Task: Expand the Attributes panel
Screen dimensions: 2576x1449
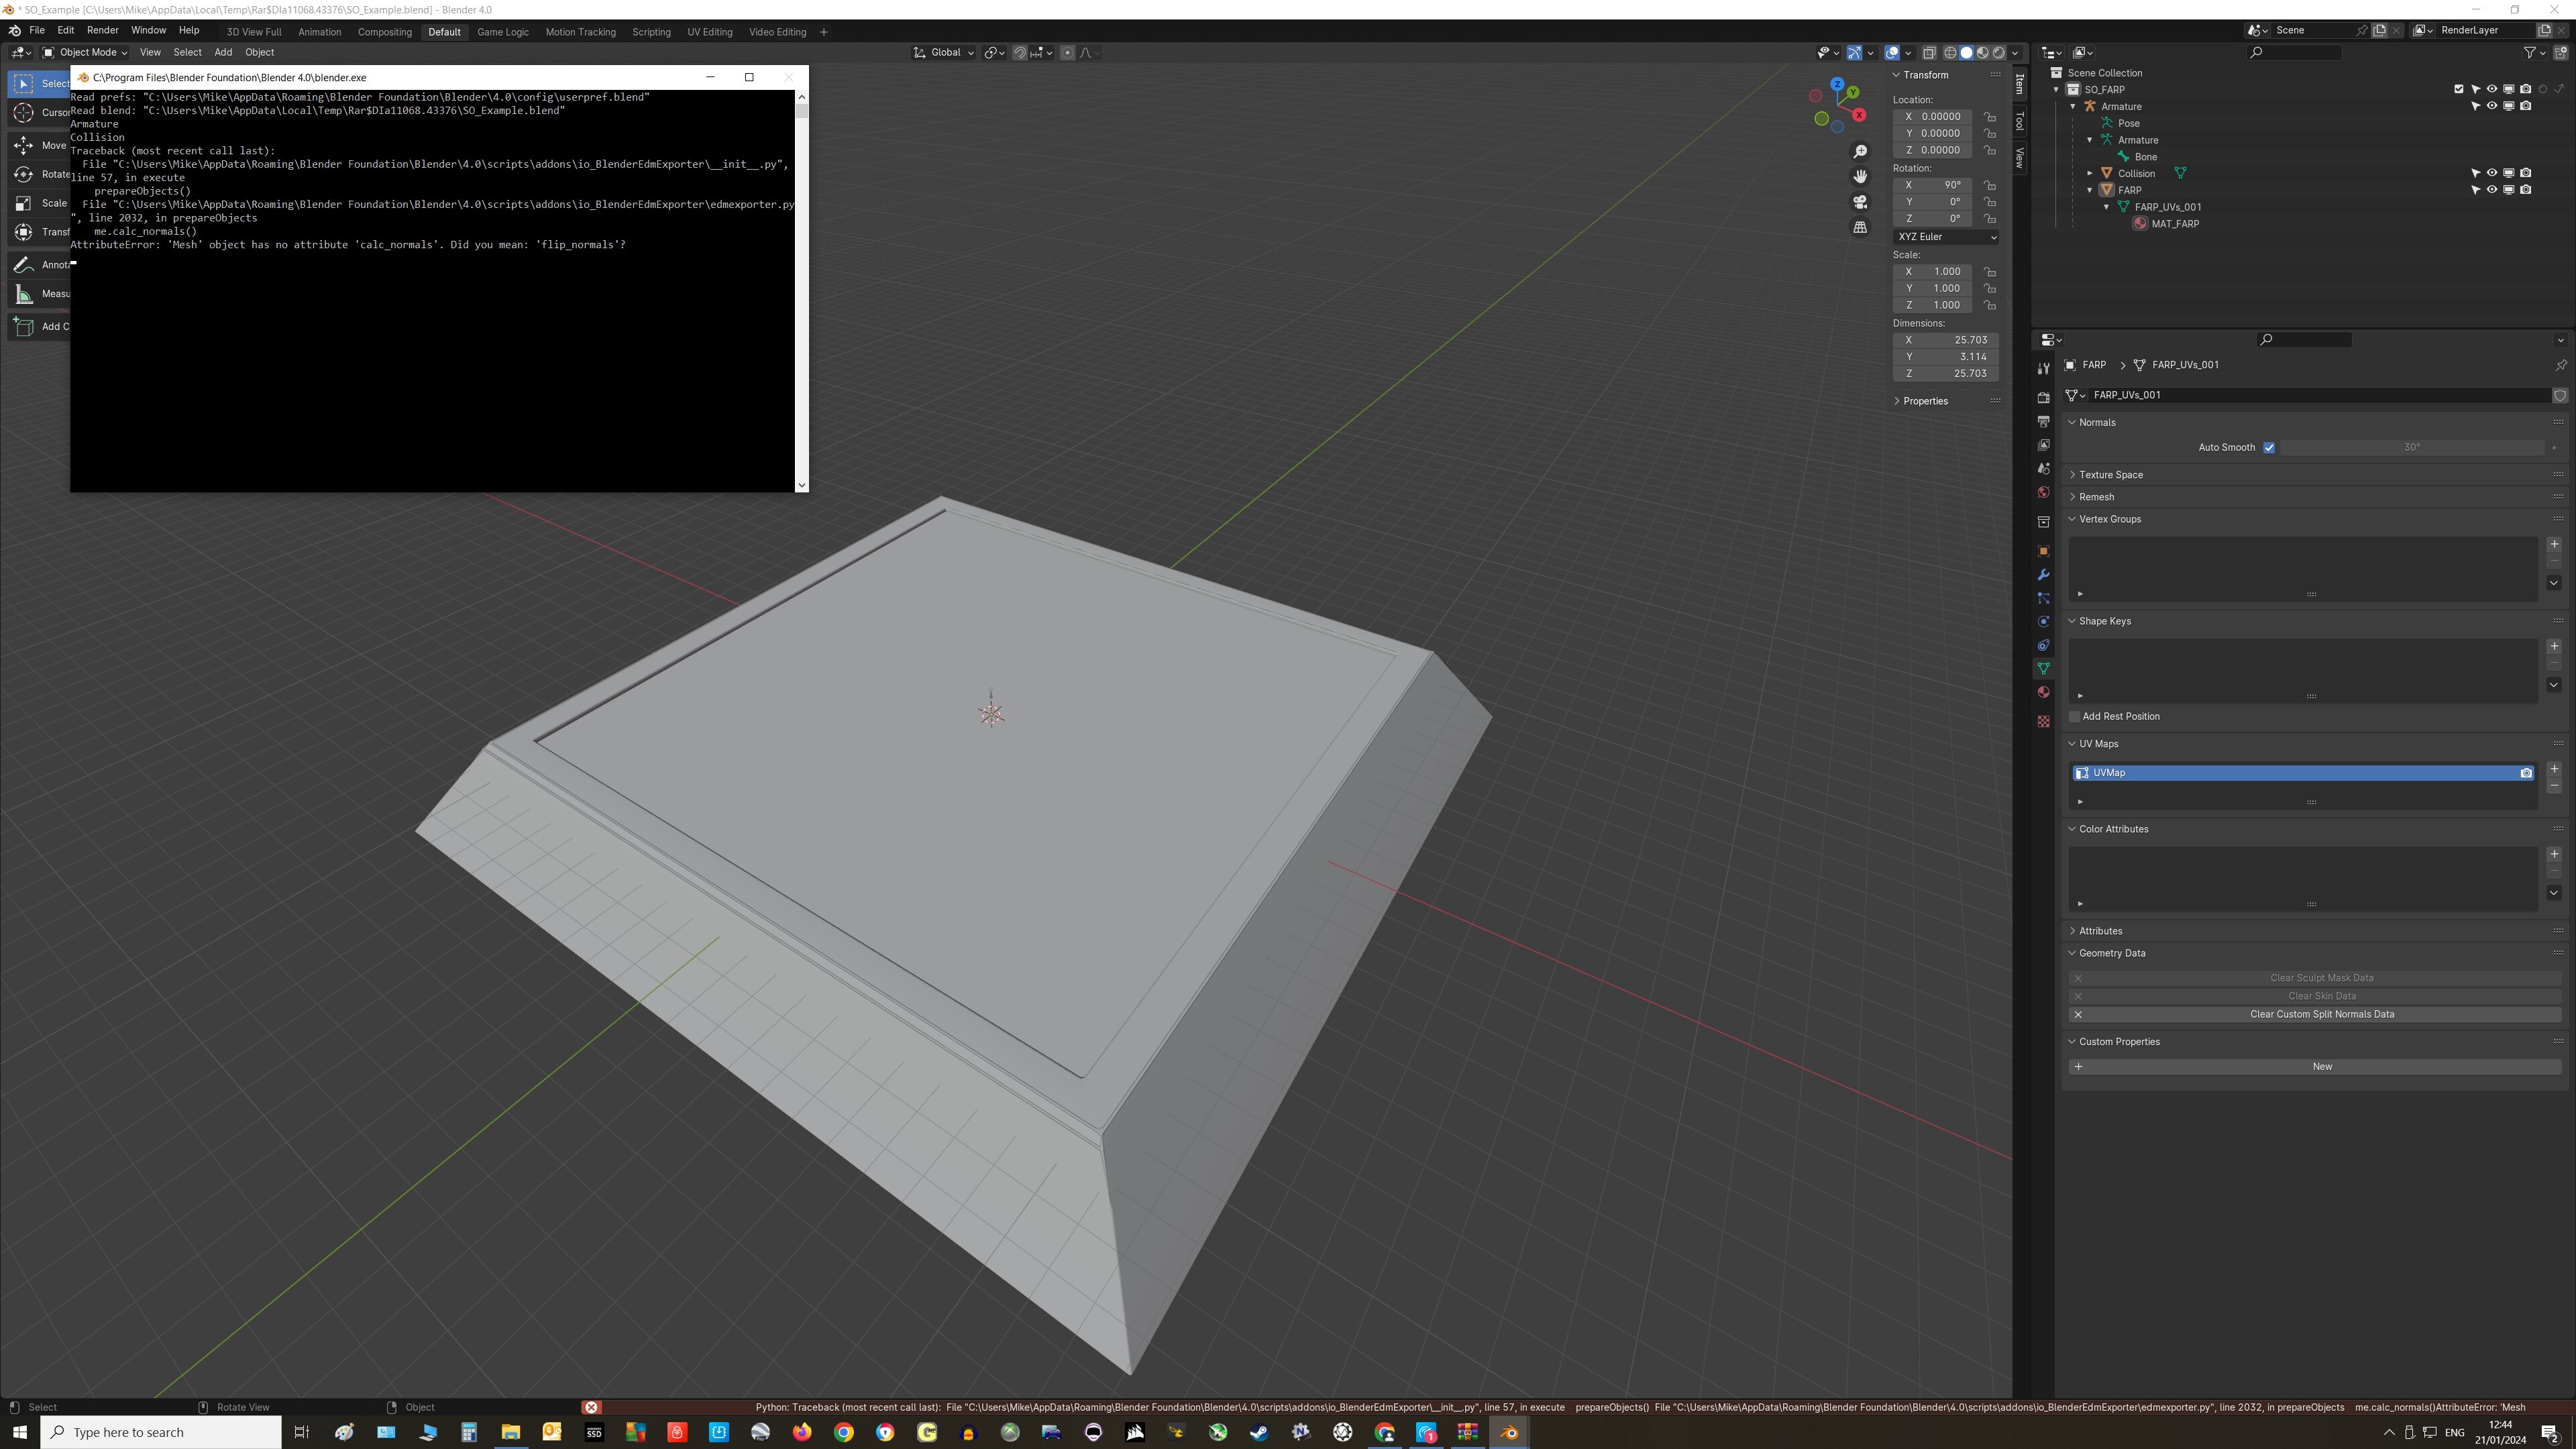Action: (x=2100, y=931)
